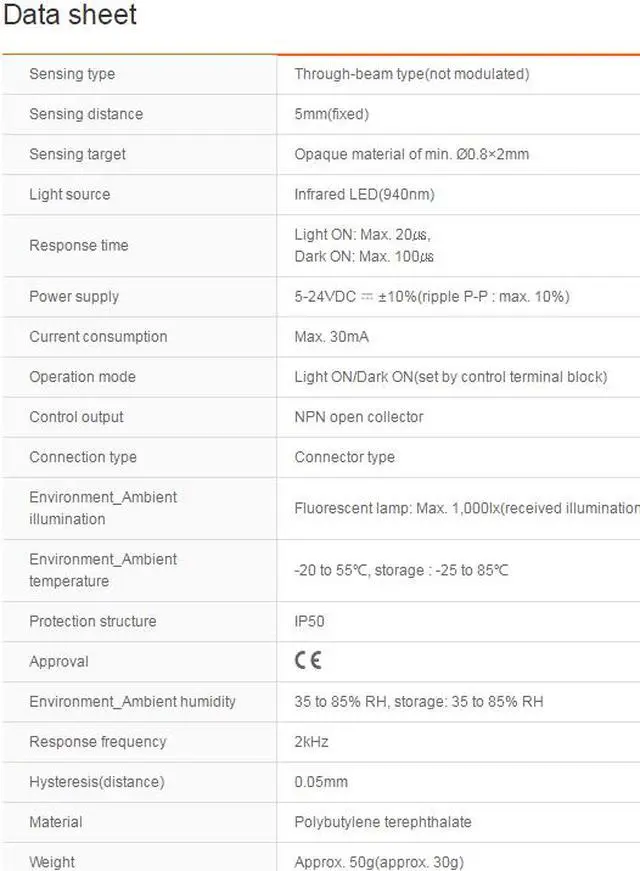Click the "Polybutylene terephthalate" material value
Viewport: 640px width, 871px height.
(383, 821)
